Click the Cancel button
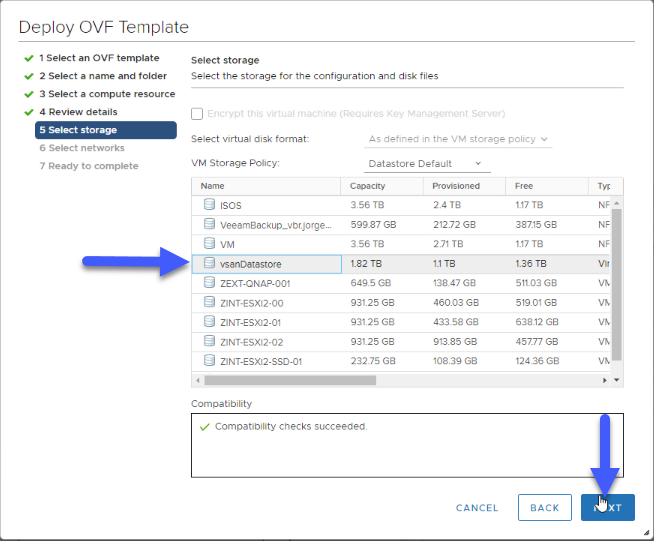The height and width of the screenshot is (541, 654). (477, 508)
